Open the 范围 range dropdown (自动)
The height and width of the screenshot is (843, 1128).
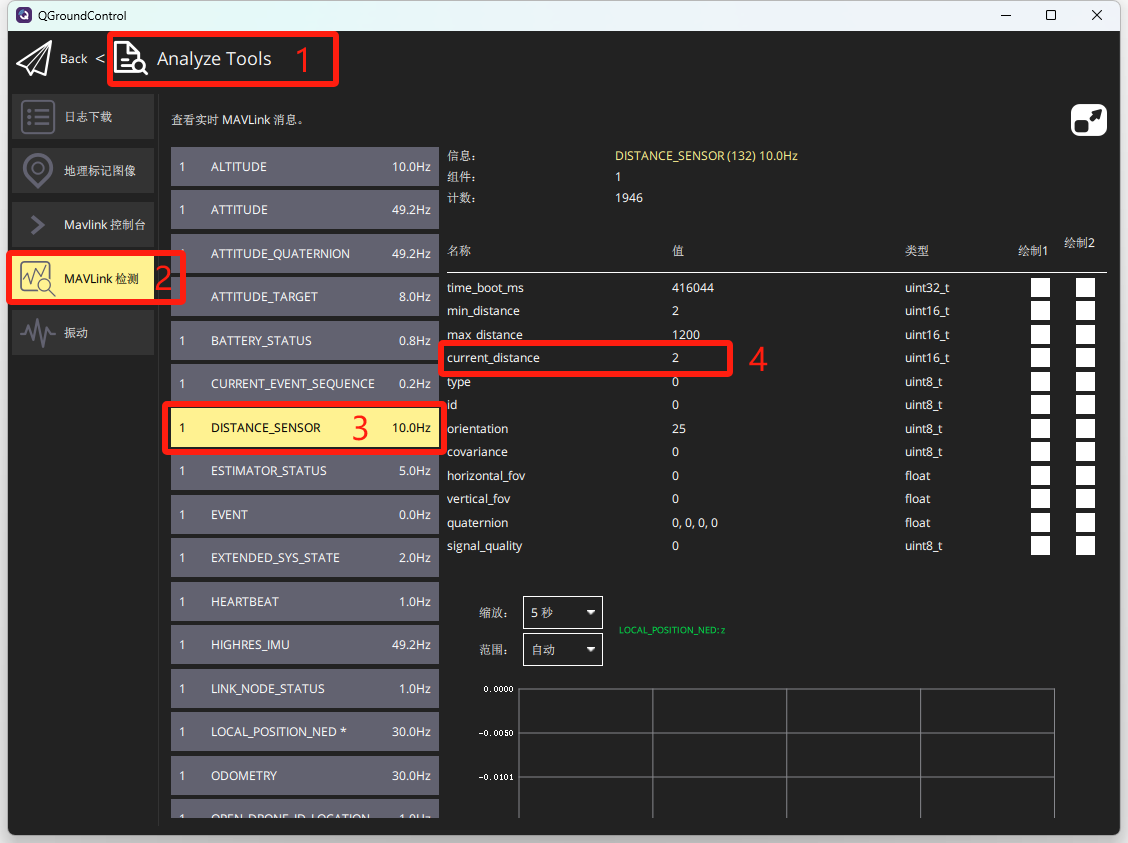563,650
